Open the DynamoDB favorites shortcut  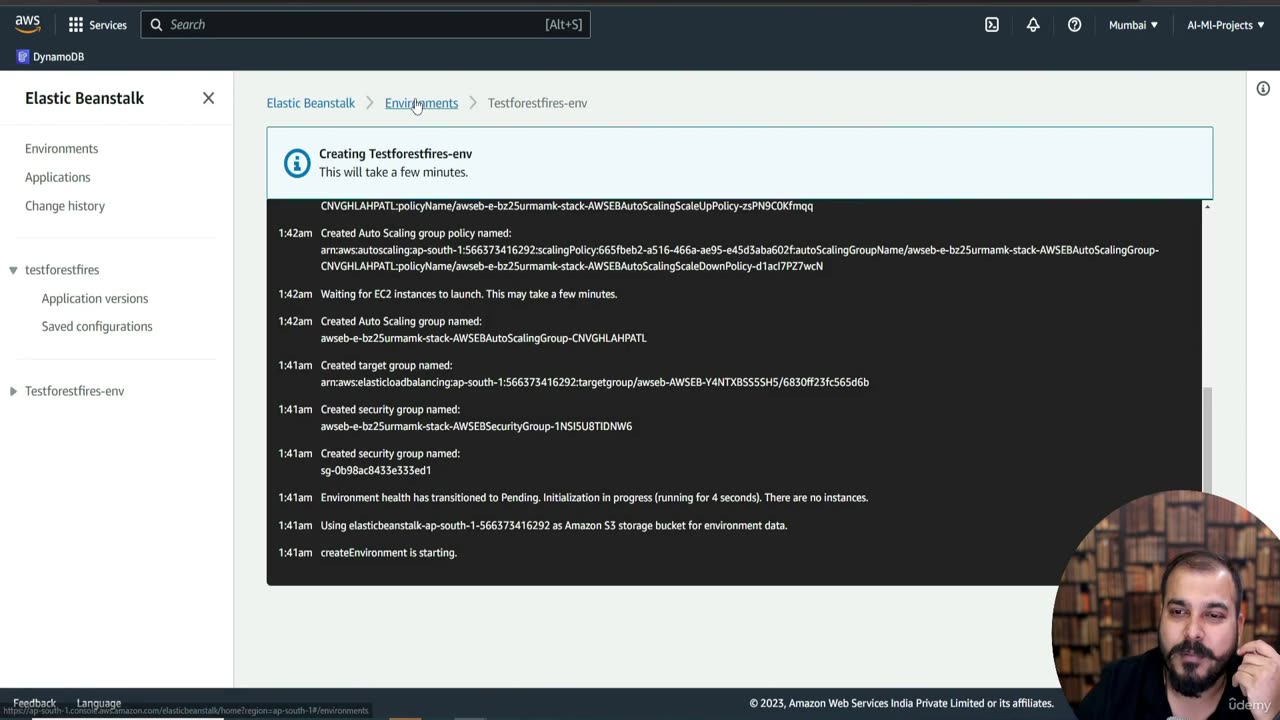[x=51, y=57]
